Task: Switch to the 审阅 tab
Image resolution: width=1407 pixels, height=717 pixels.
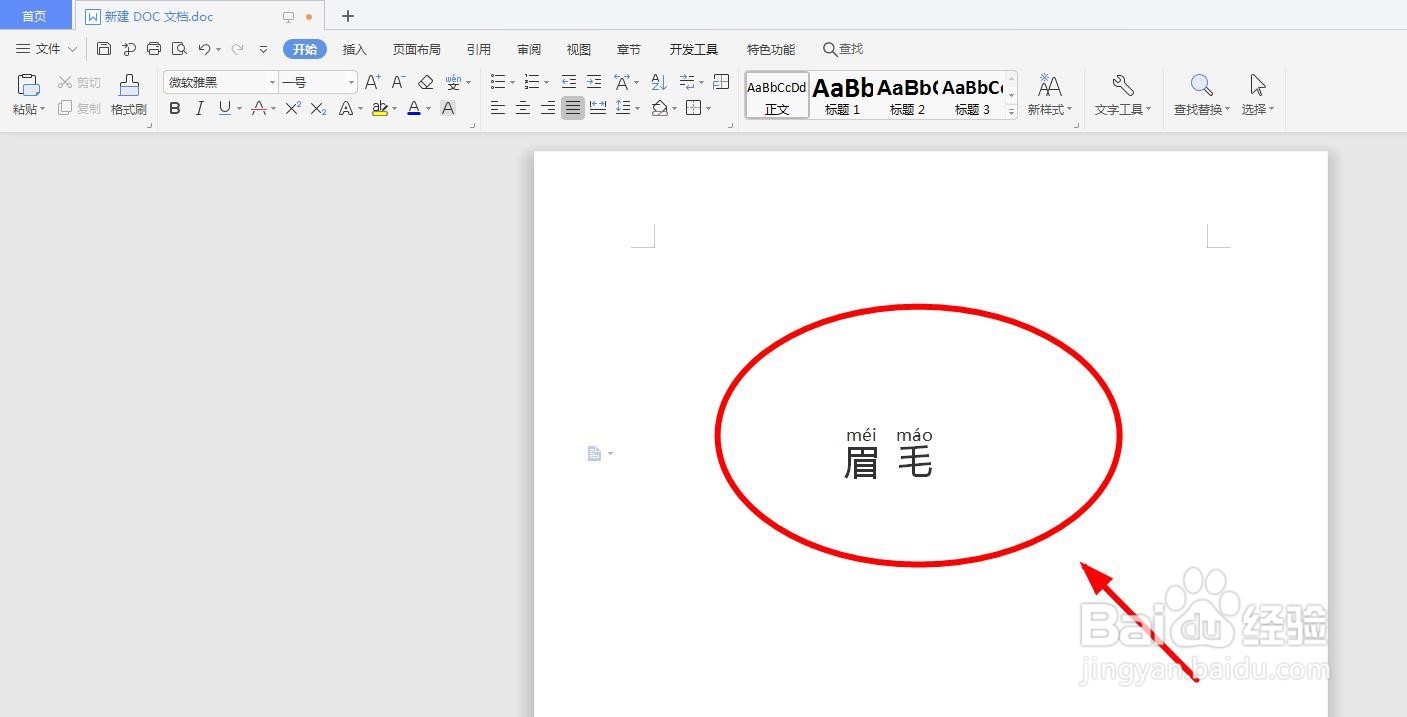Action: click(529, 49)
